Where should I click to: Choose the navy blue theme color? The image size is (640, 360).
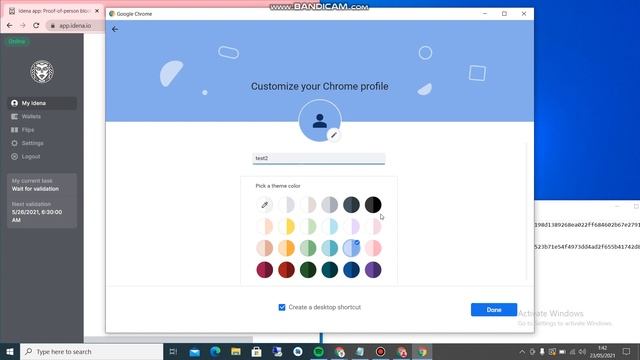[x=351, y=270]
